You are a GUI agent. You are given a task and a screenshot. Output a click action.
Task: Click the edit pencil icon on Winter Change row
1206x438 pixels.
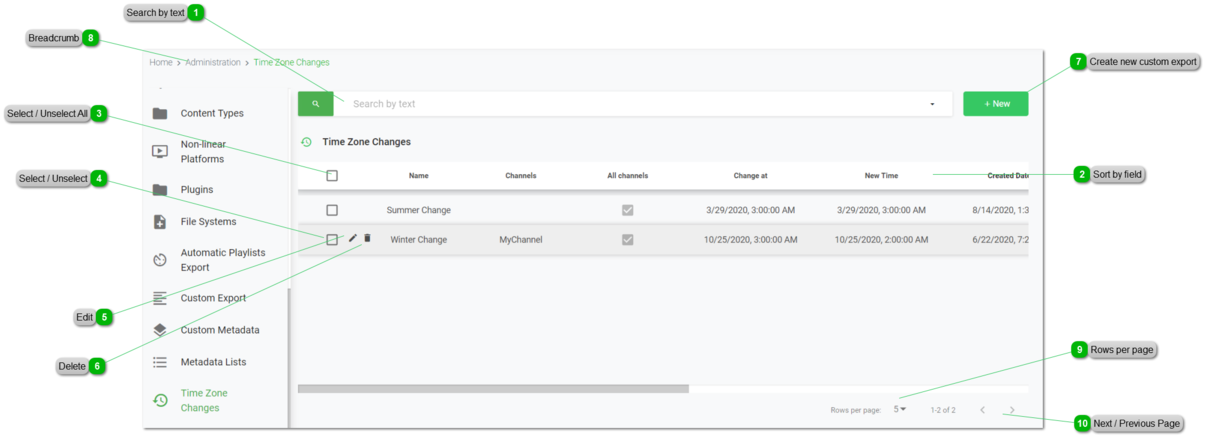(353, 239)
